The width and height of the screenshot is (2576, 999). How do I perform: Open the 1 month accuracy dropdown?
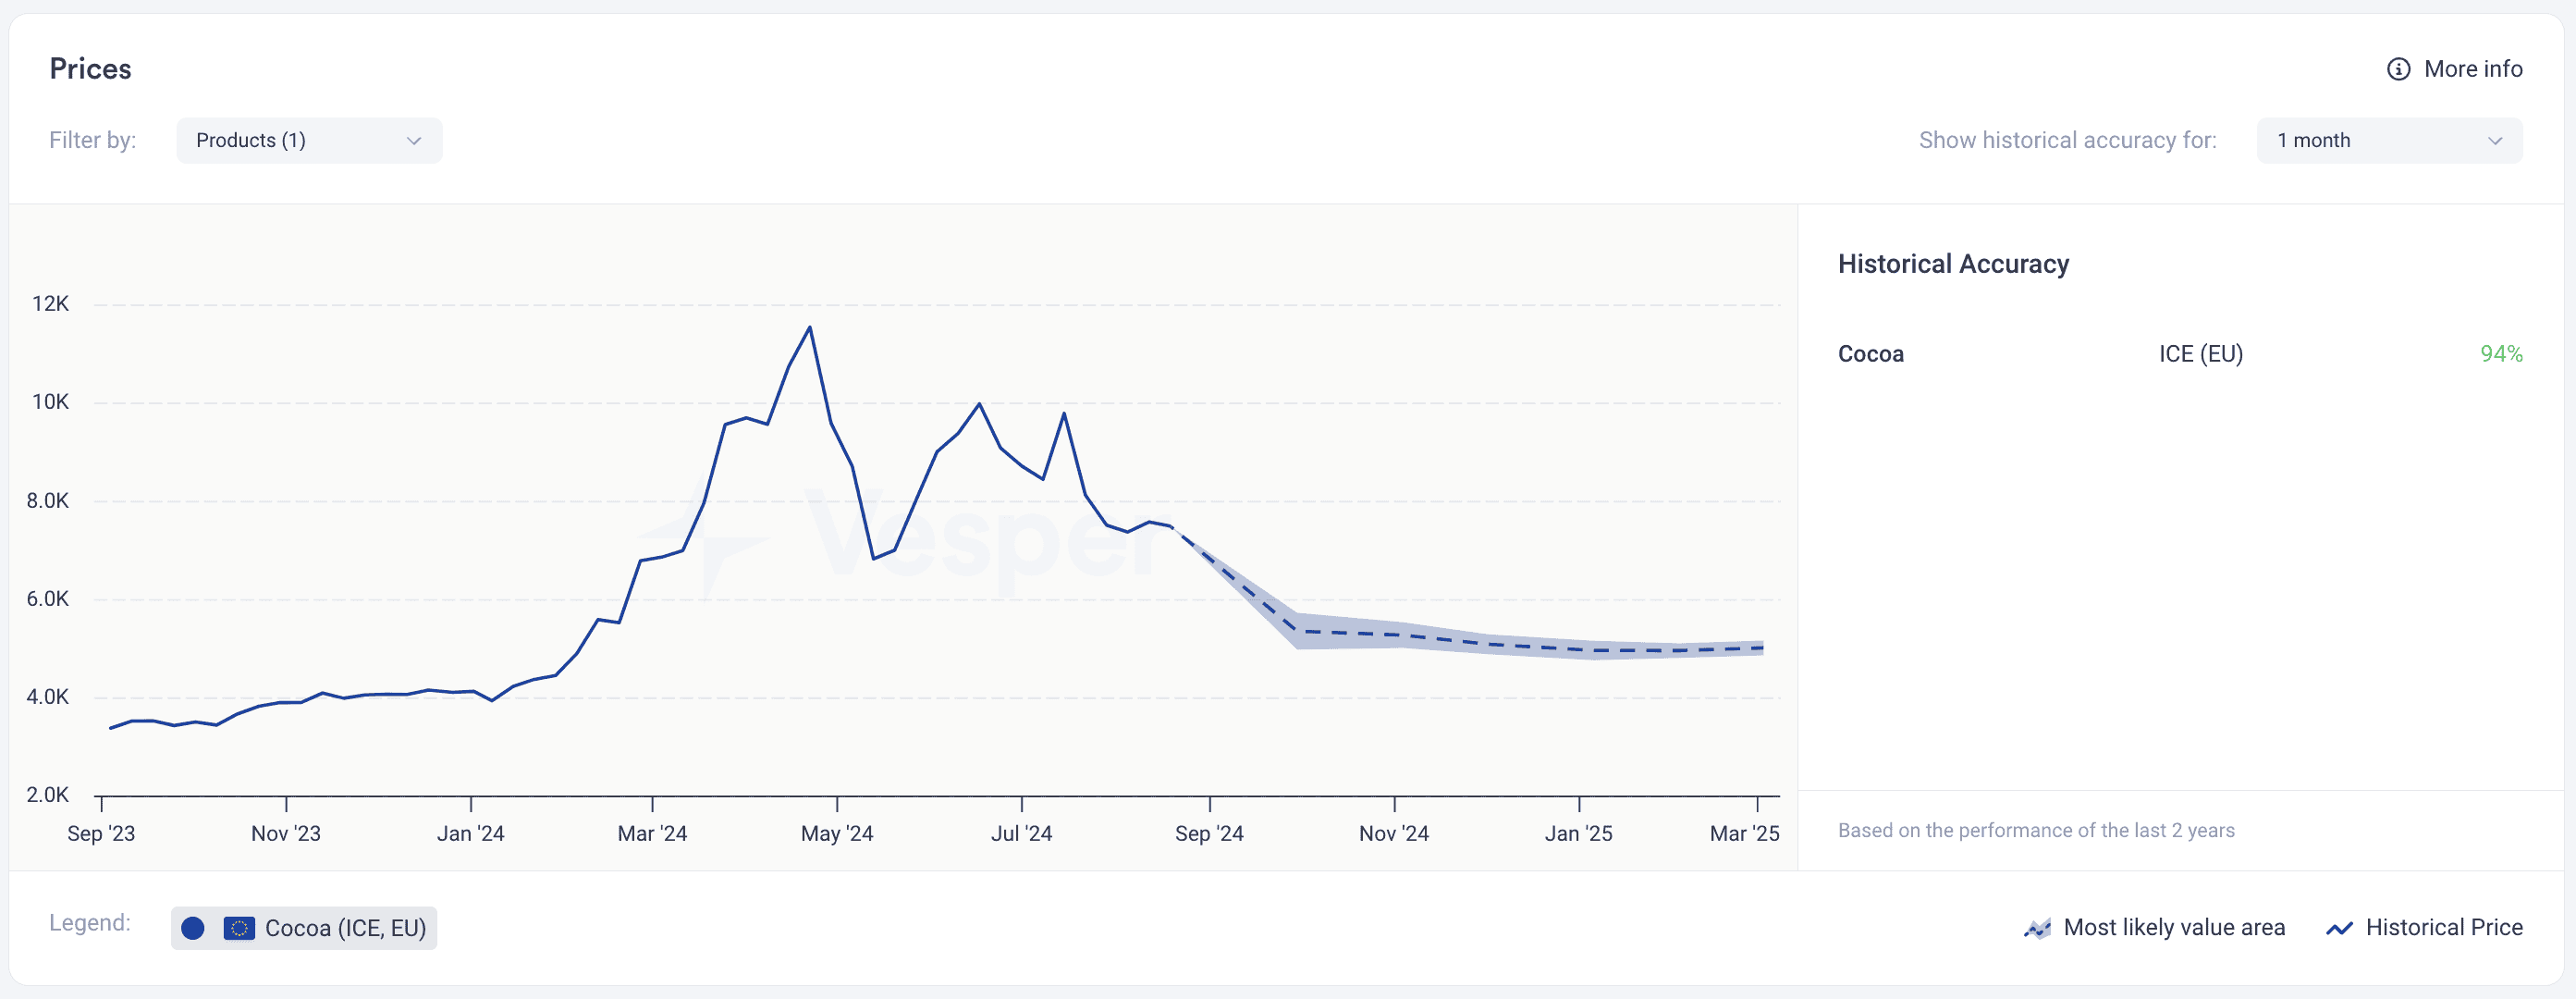pos(2389,141)
